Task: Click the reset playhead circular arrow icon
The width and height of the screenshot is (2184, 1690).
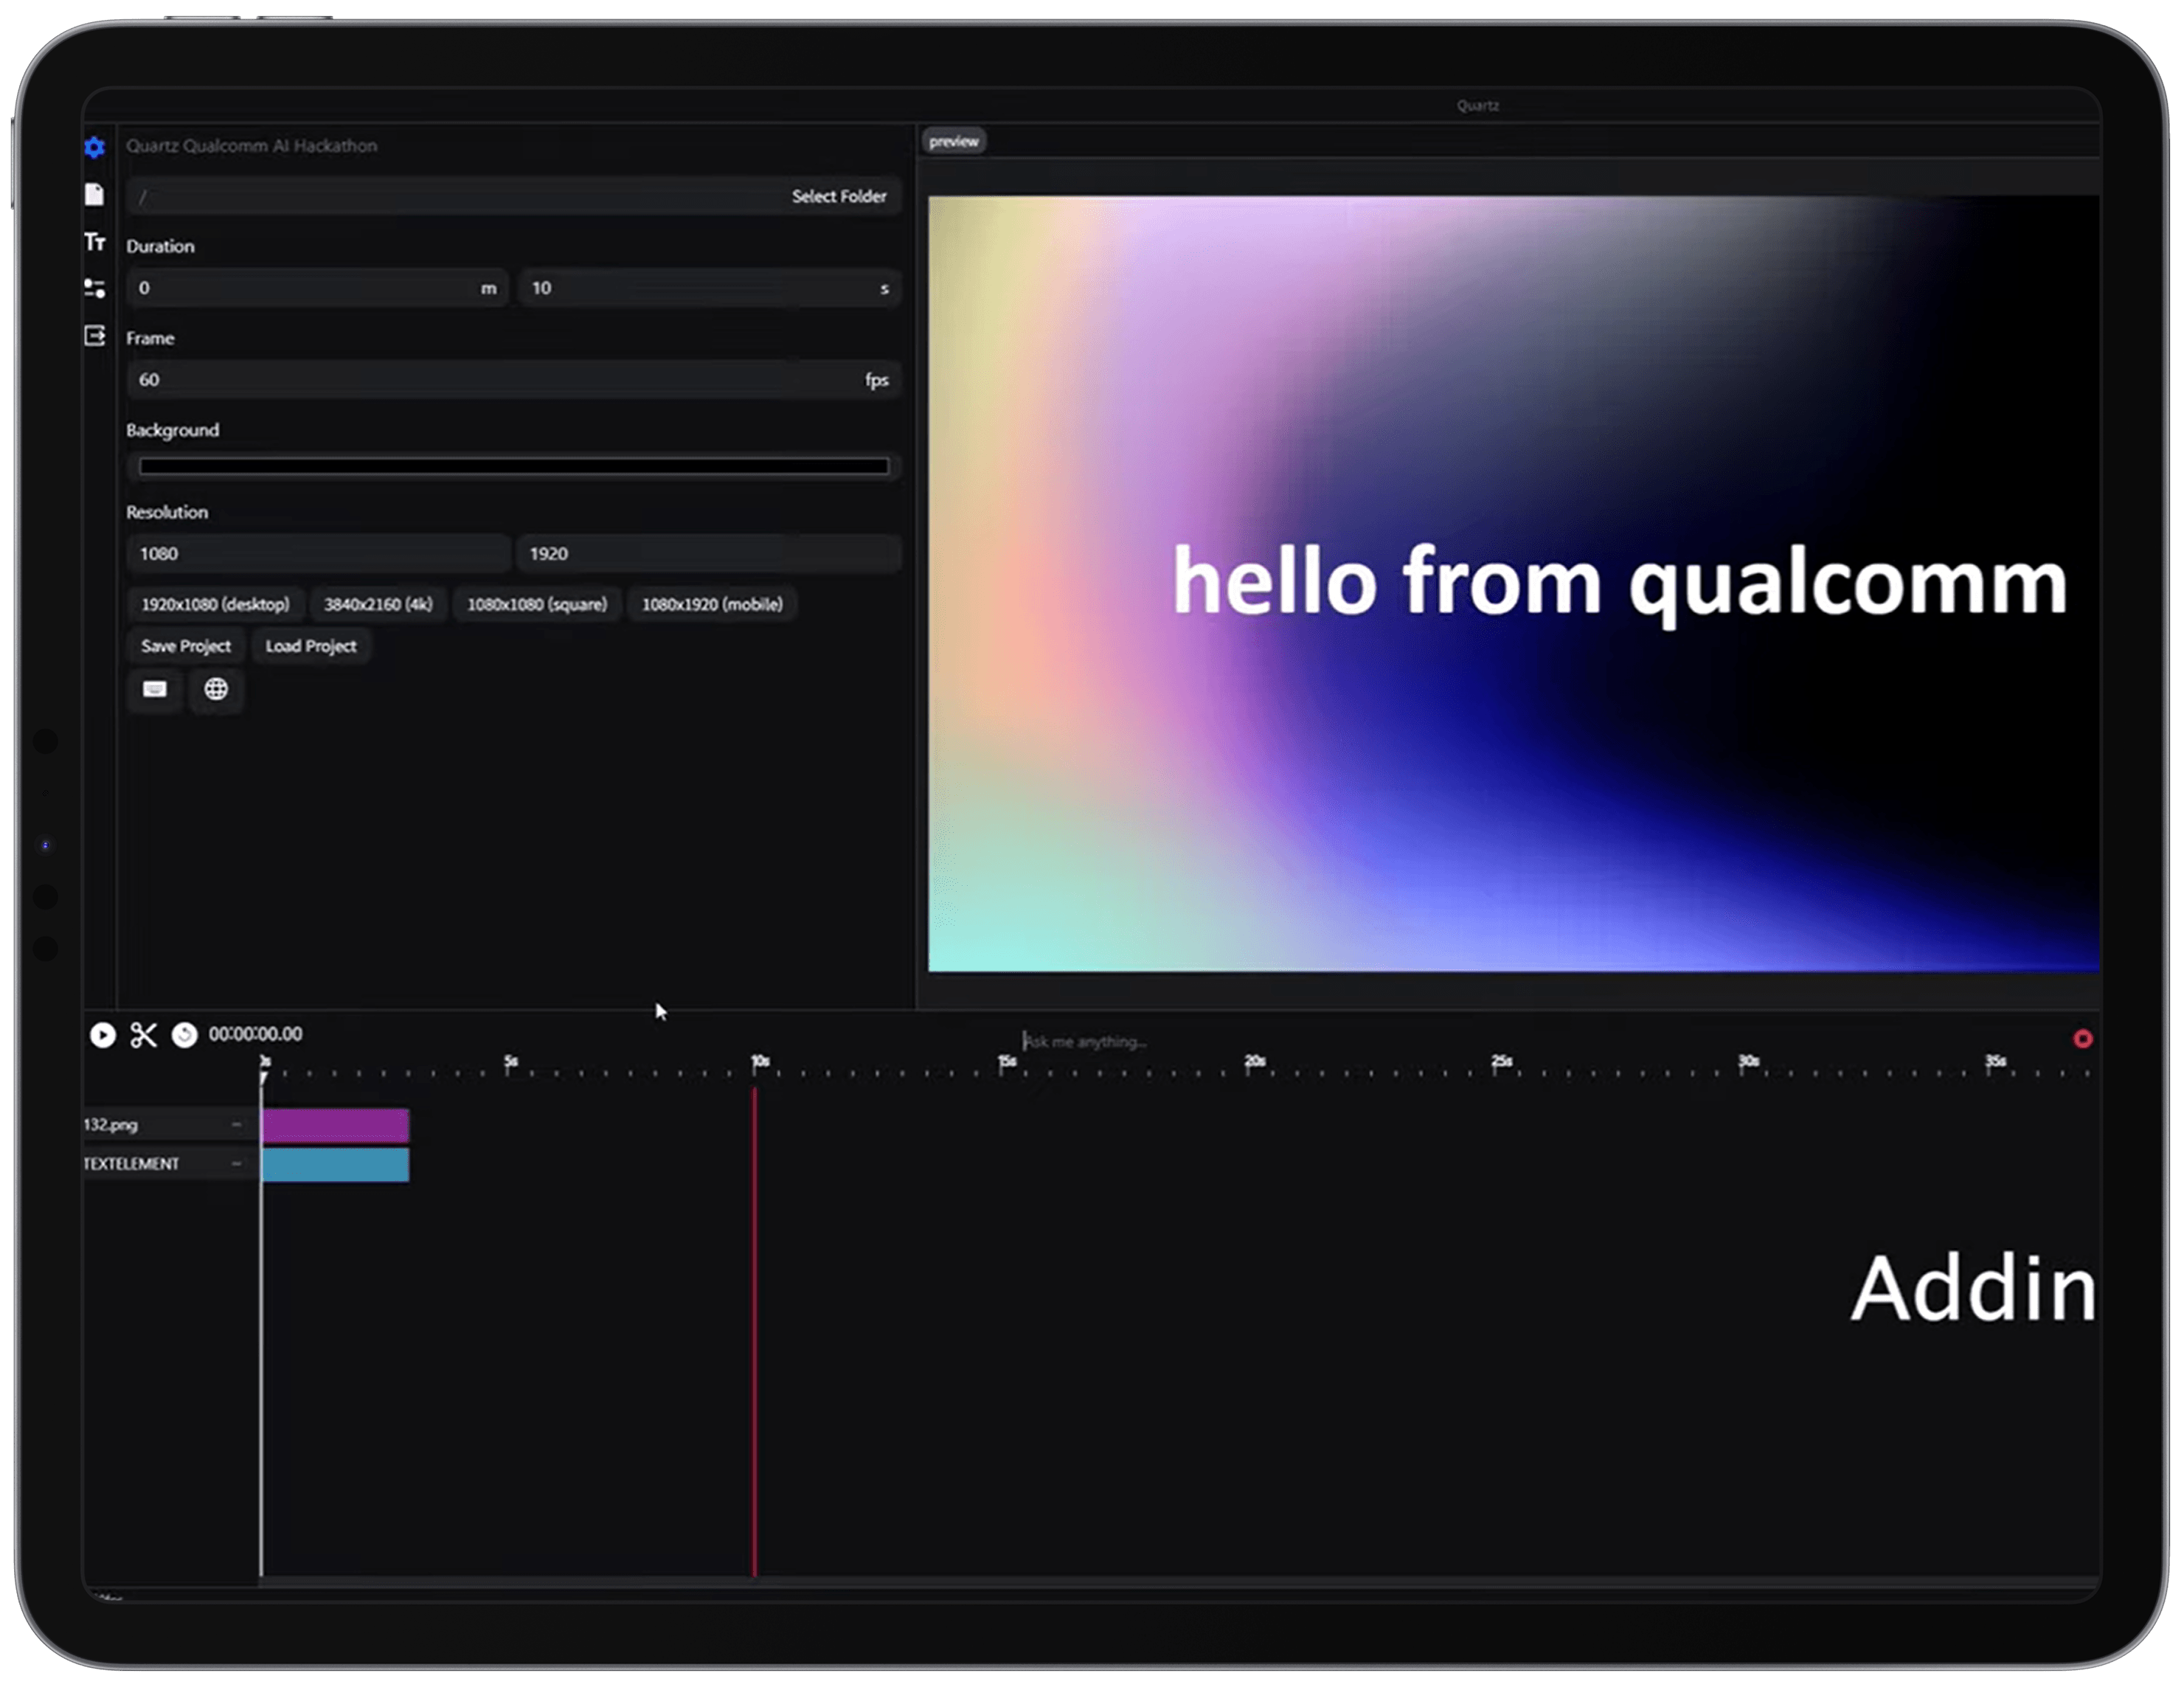Action: [x=184, y=1035]
